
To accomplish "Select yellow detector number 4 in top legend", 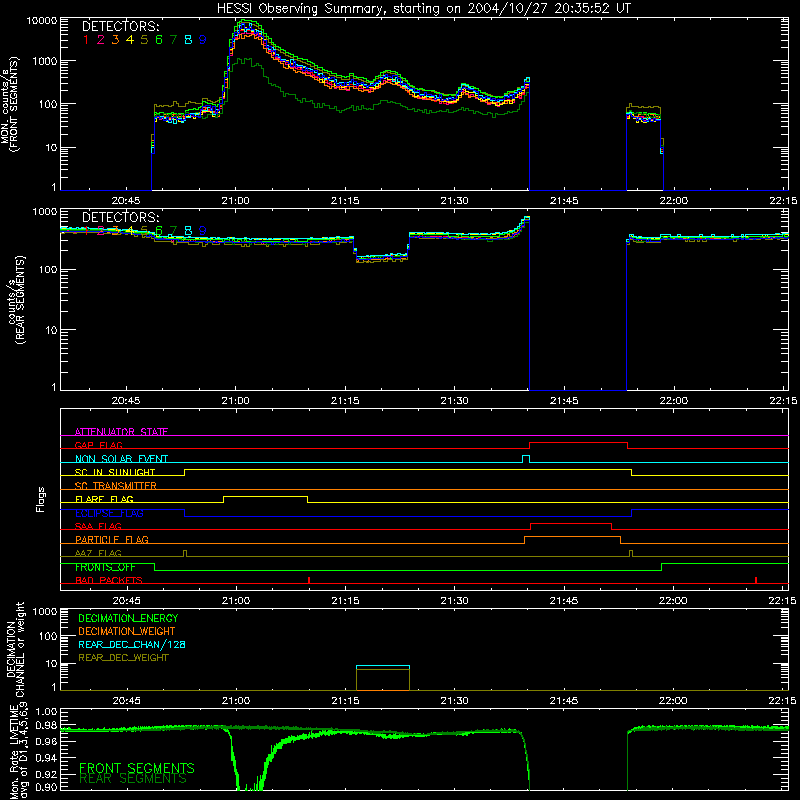I will click(x=130, y=40).
